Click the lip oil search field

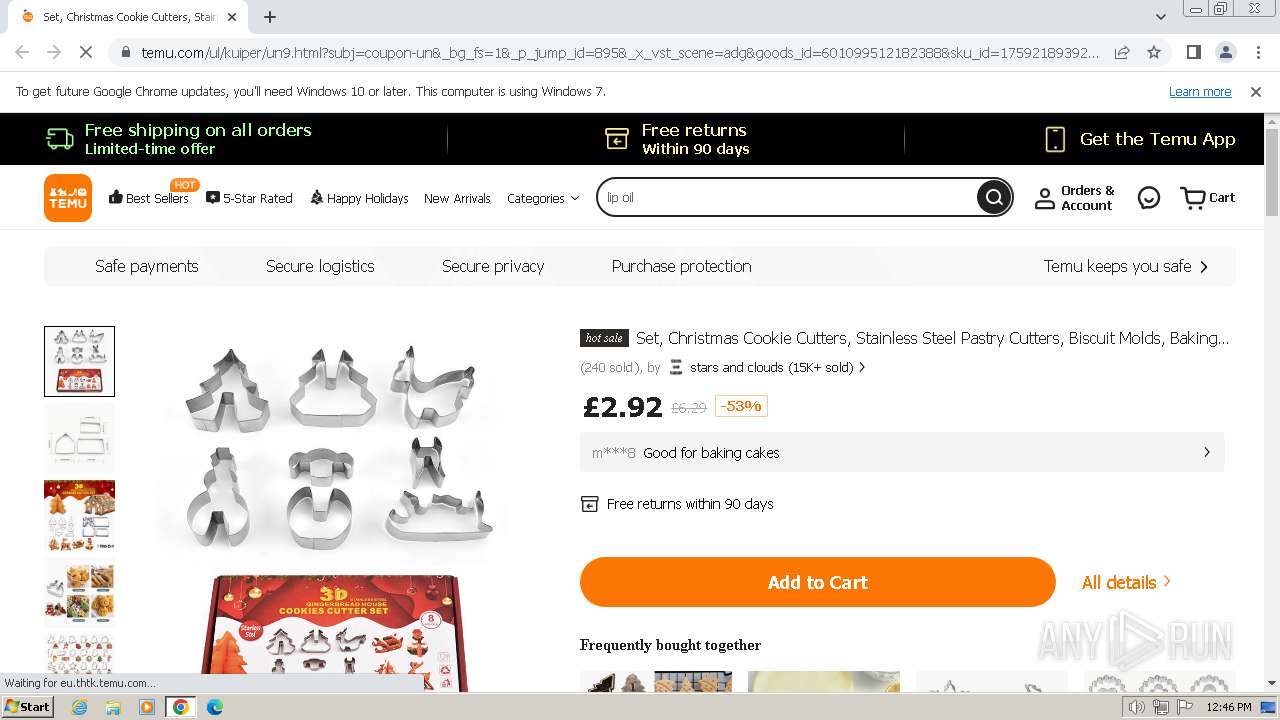tap(785, 198)
